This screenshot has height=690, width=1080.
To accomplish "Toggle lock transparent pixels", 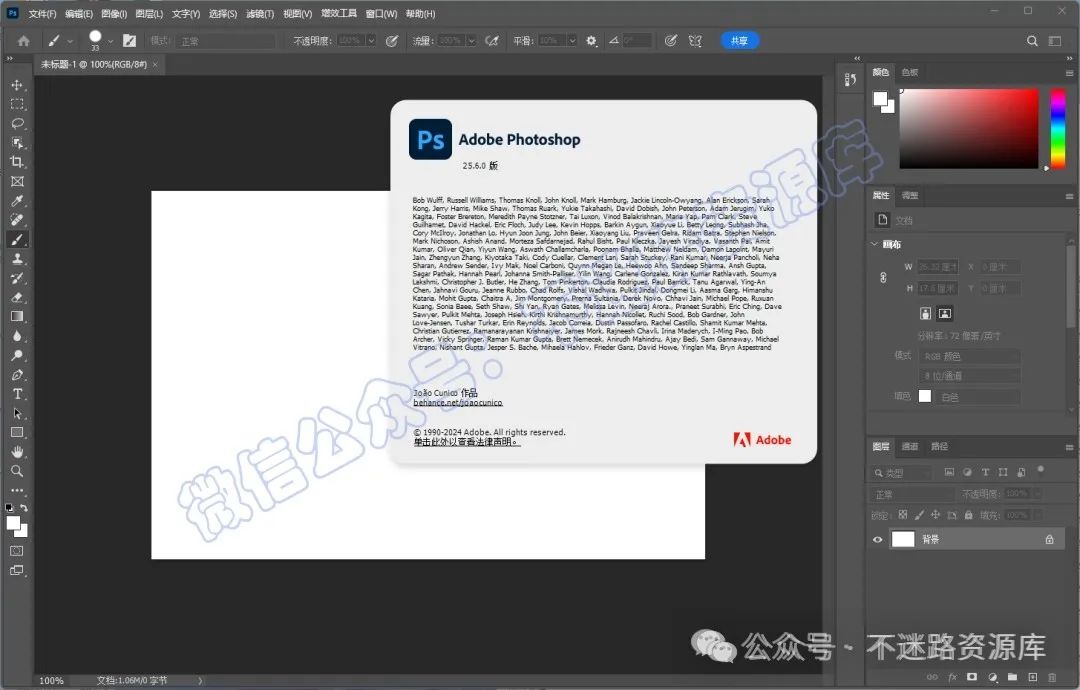I will pyautogui.click(x=902, y=514).
